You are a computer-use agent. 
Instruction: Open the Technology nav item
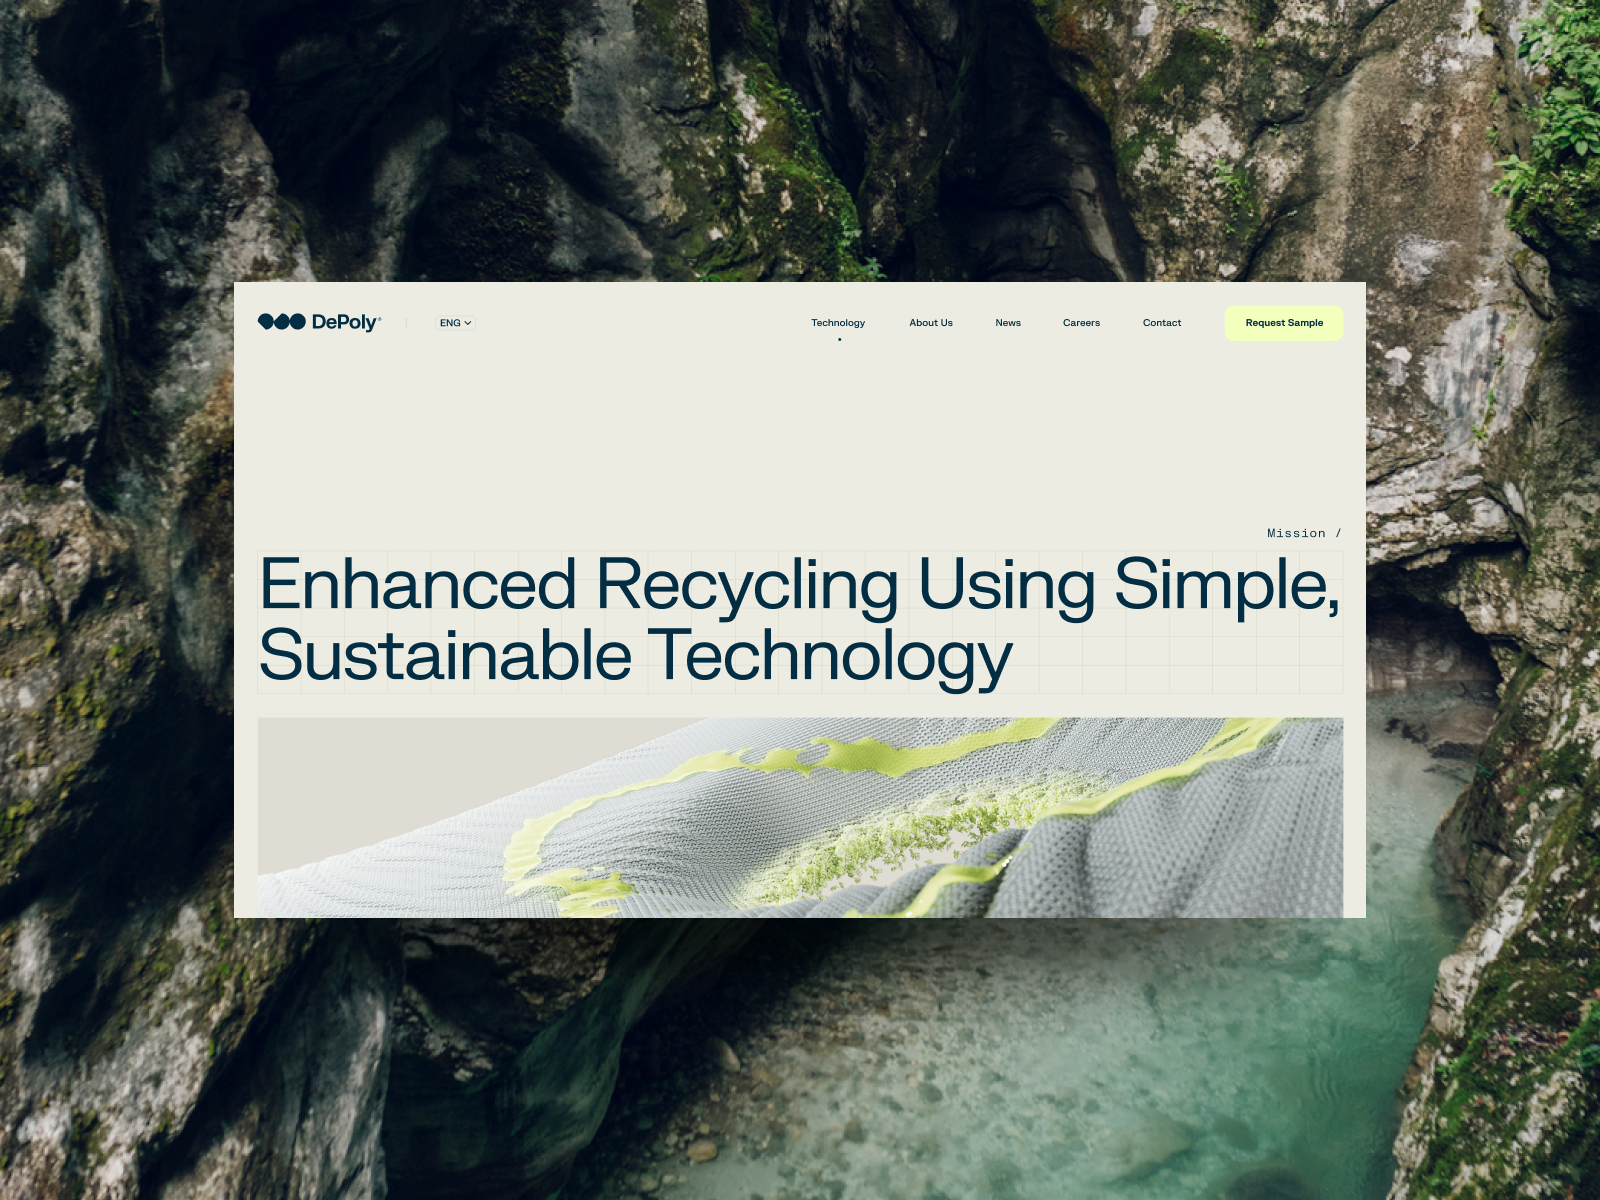tap(838, 323)
